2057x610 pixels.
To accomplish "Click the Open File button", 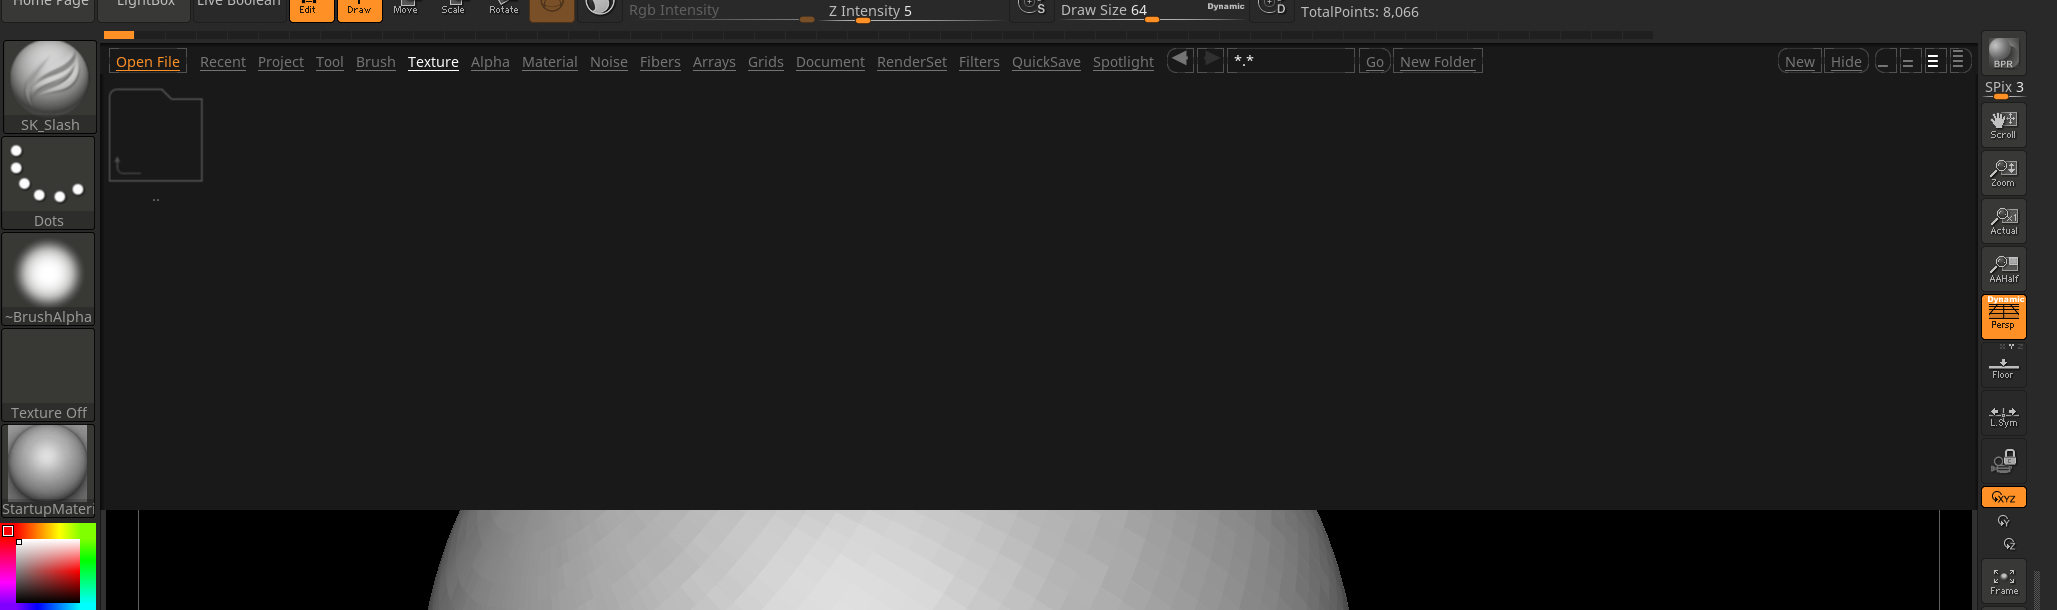I will point(148,62).
